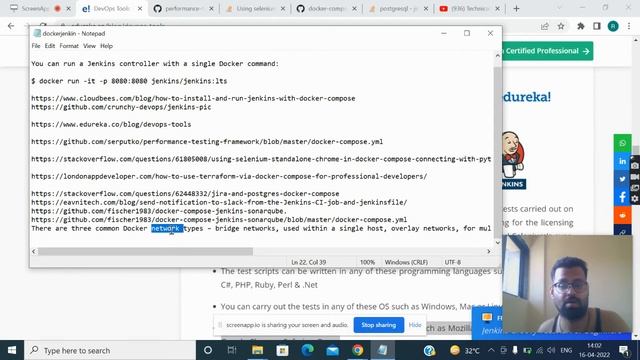Open the Help menu in Notepad
Image resolution: width=640 pixels, height=360 pixels.
pos(107,46)
